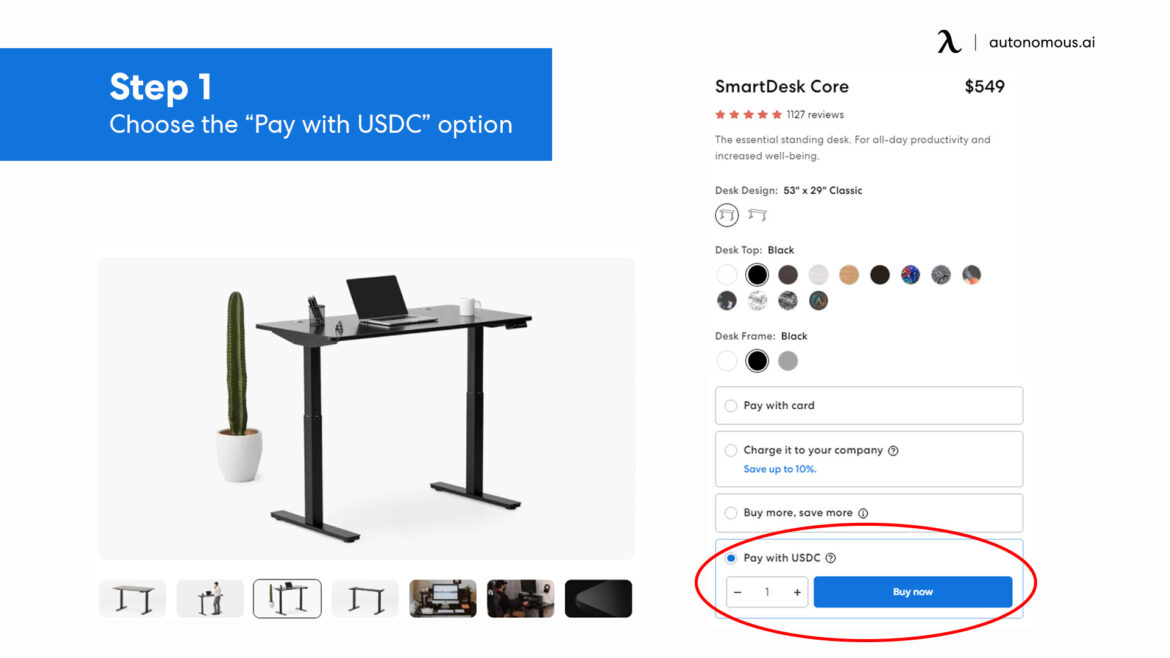1170x658 pixels.
Task: View the first desk front thumbnail
Action: 133,599
